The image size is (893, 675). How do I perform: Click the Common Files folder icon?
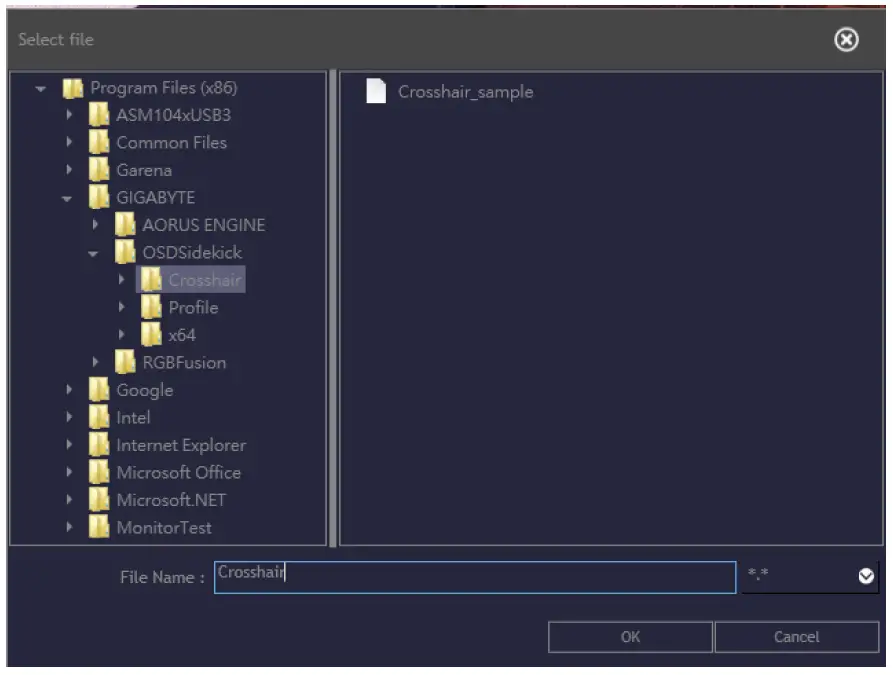coord(99,142)
